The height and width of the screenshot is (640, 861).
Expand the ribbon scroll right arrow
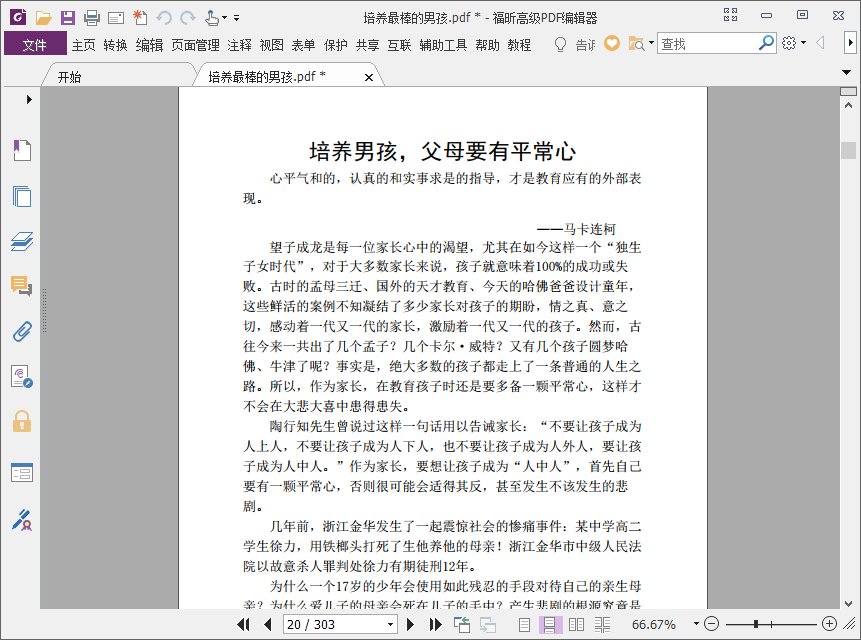point(850,42)
